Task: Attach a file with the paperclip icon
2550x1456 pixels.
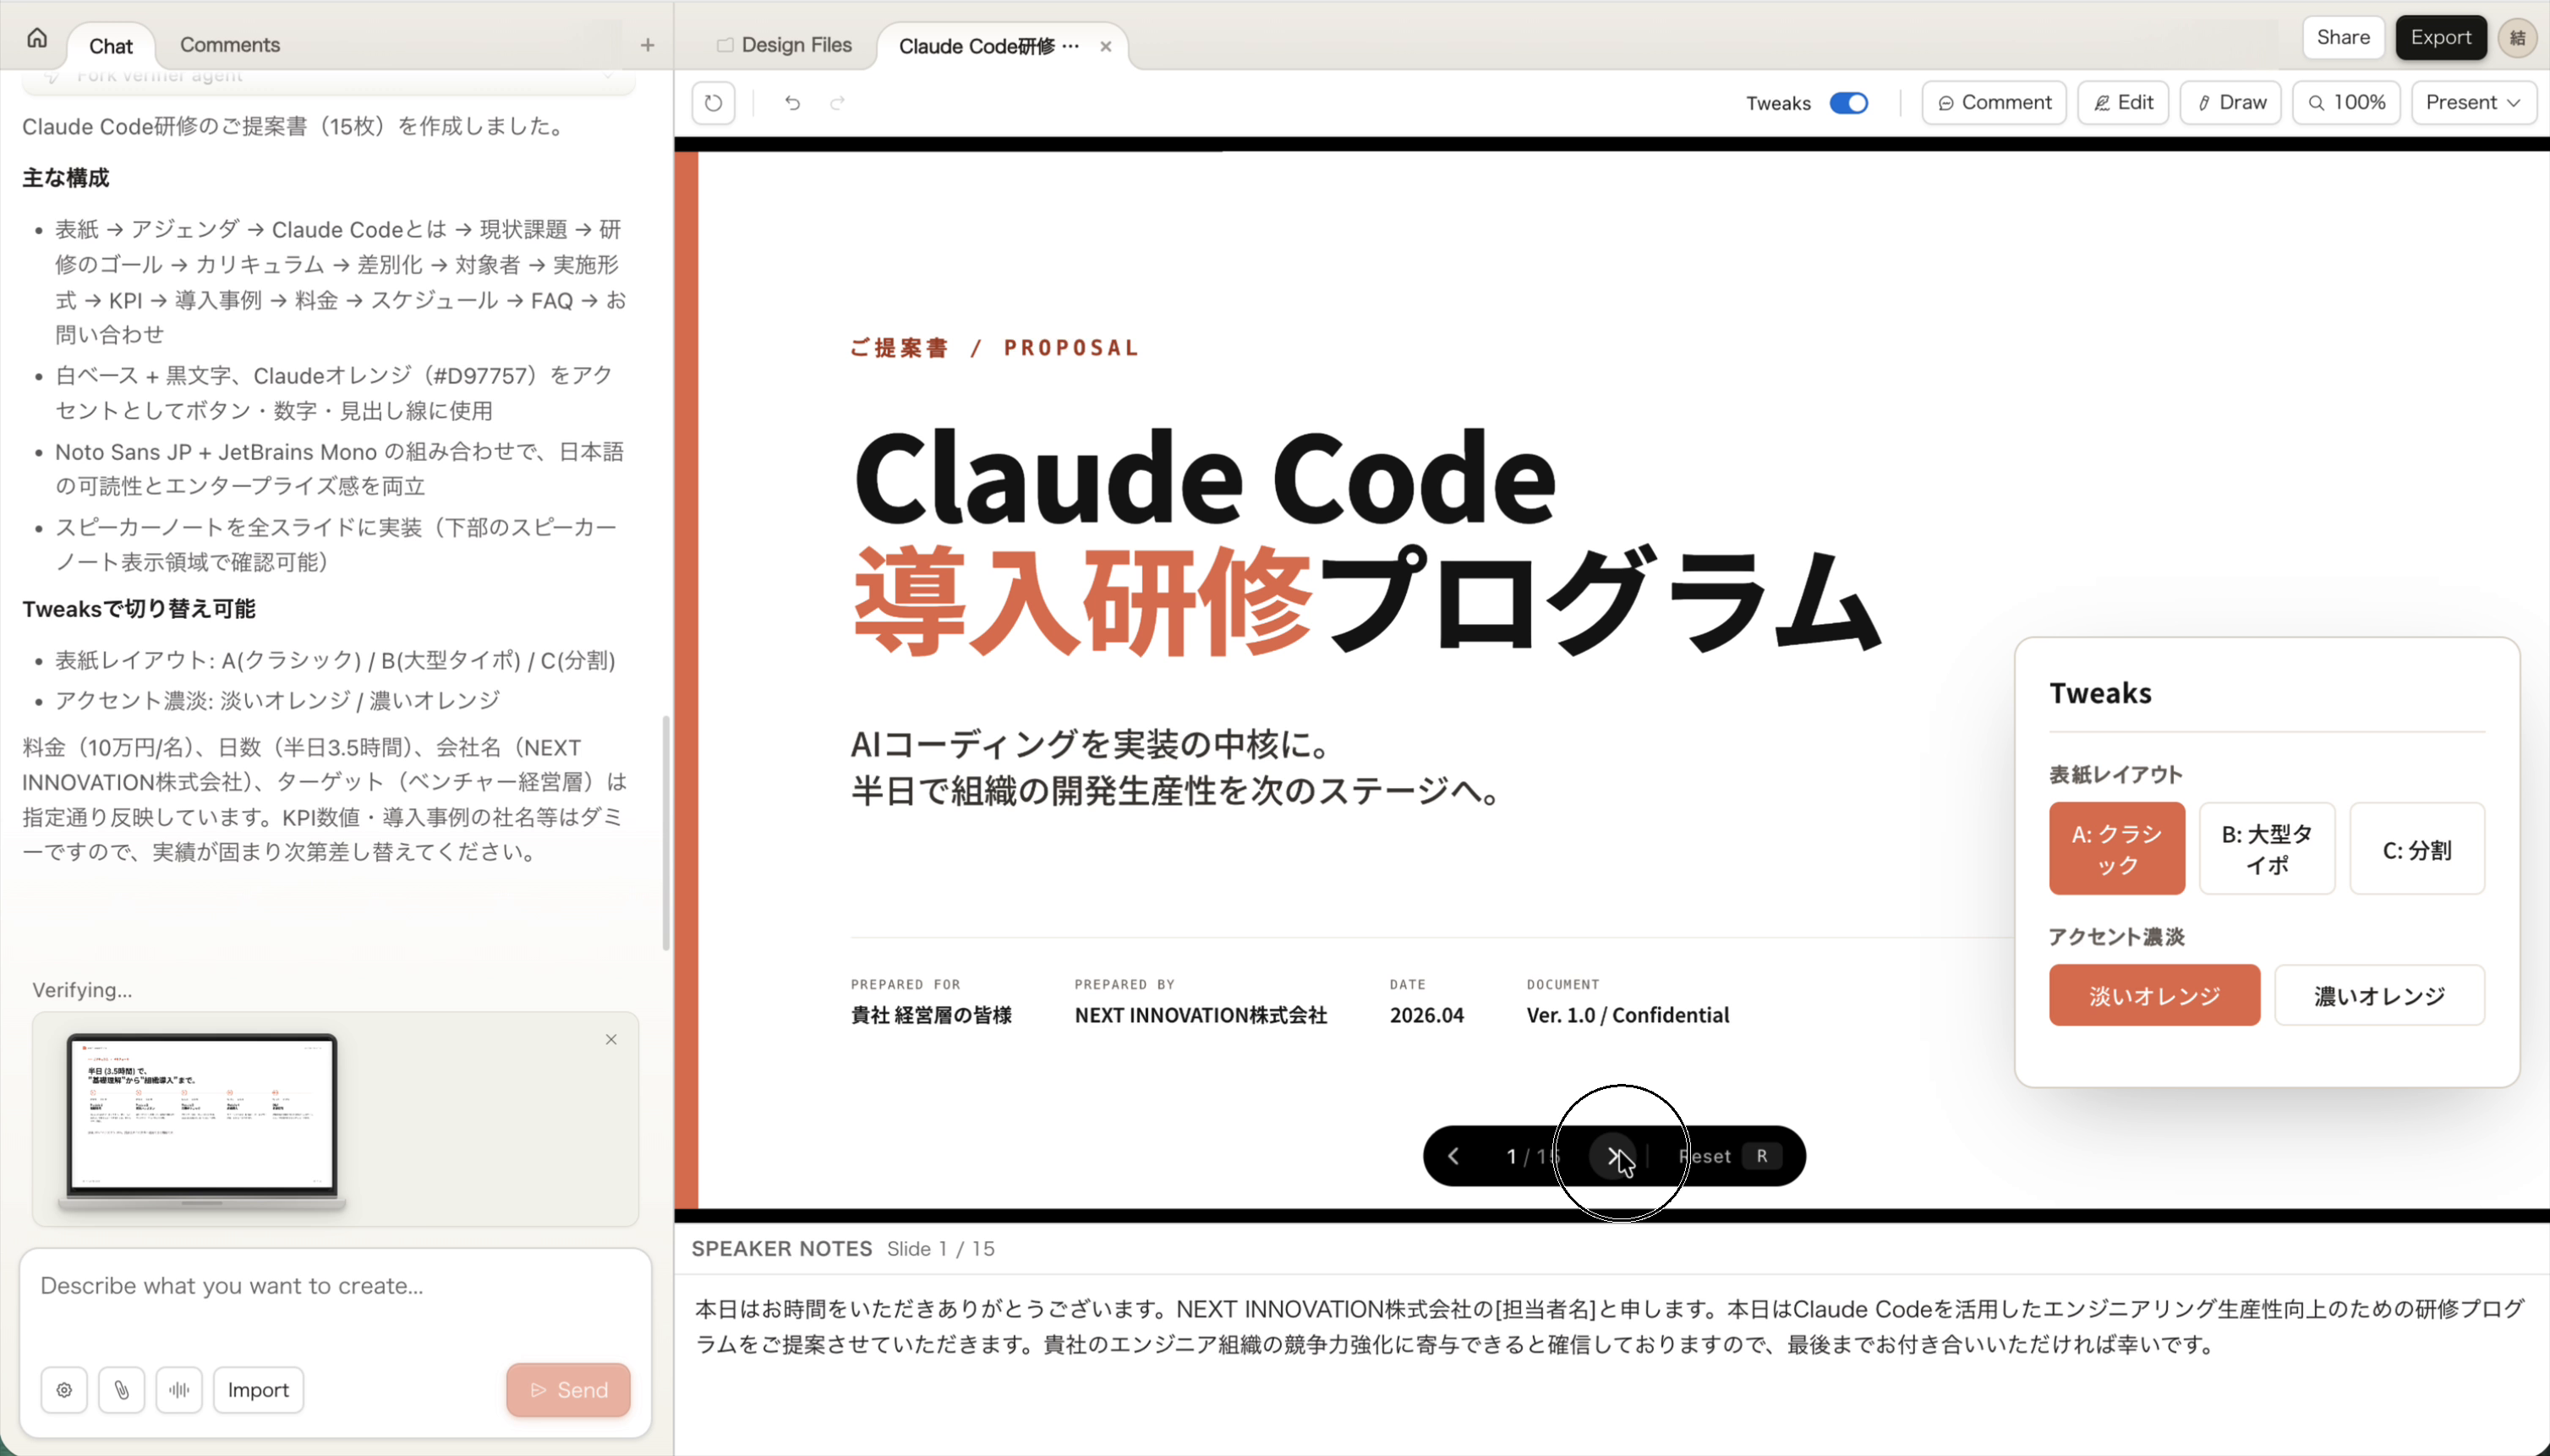Action: click(122, 1389)
